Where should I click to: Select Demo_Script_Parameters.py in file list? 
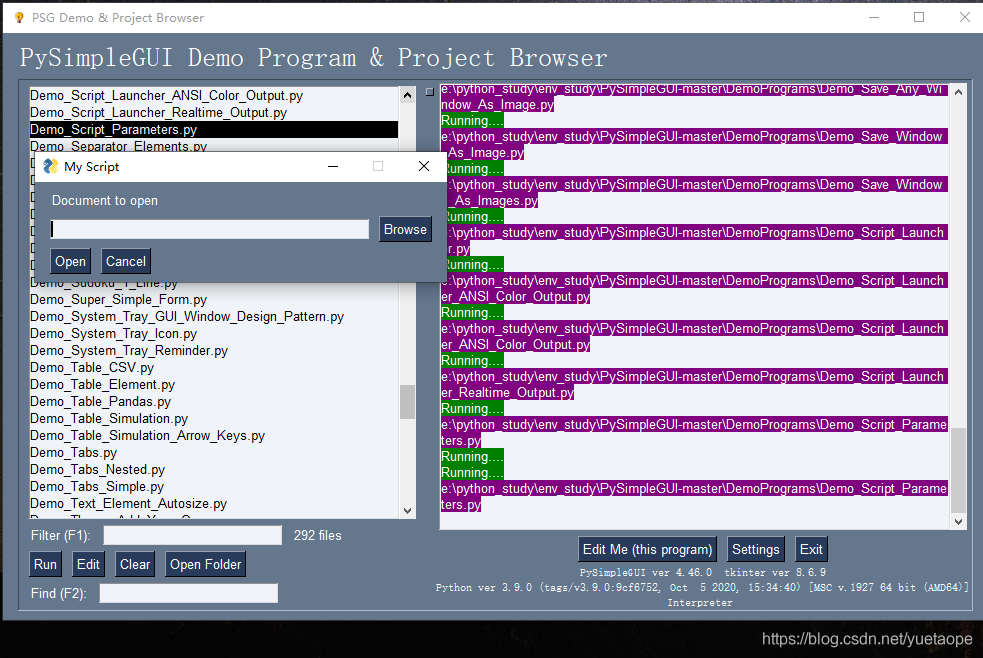pos(214,129)
